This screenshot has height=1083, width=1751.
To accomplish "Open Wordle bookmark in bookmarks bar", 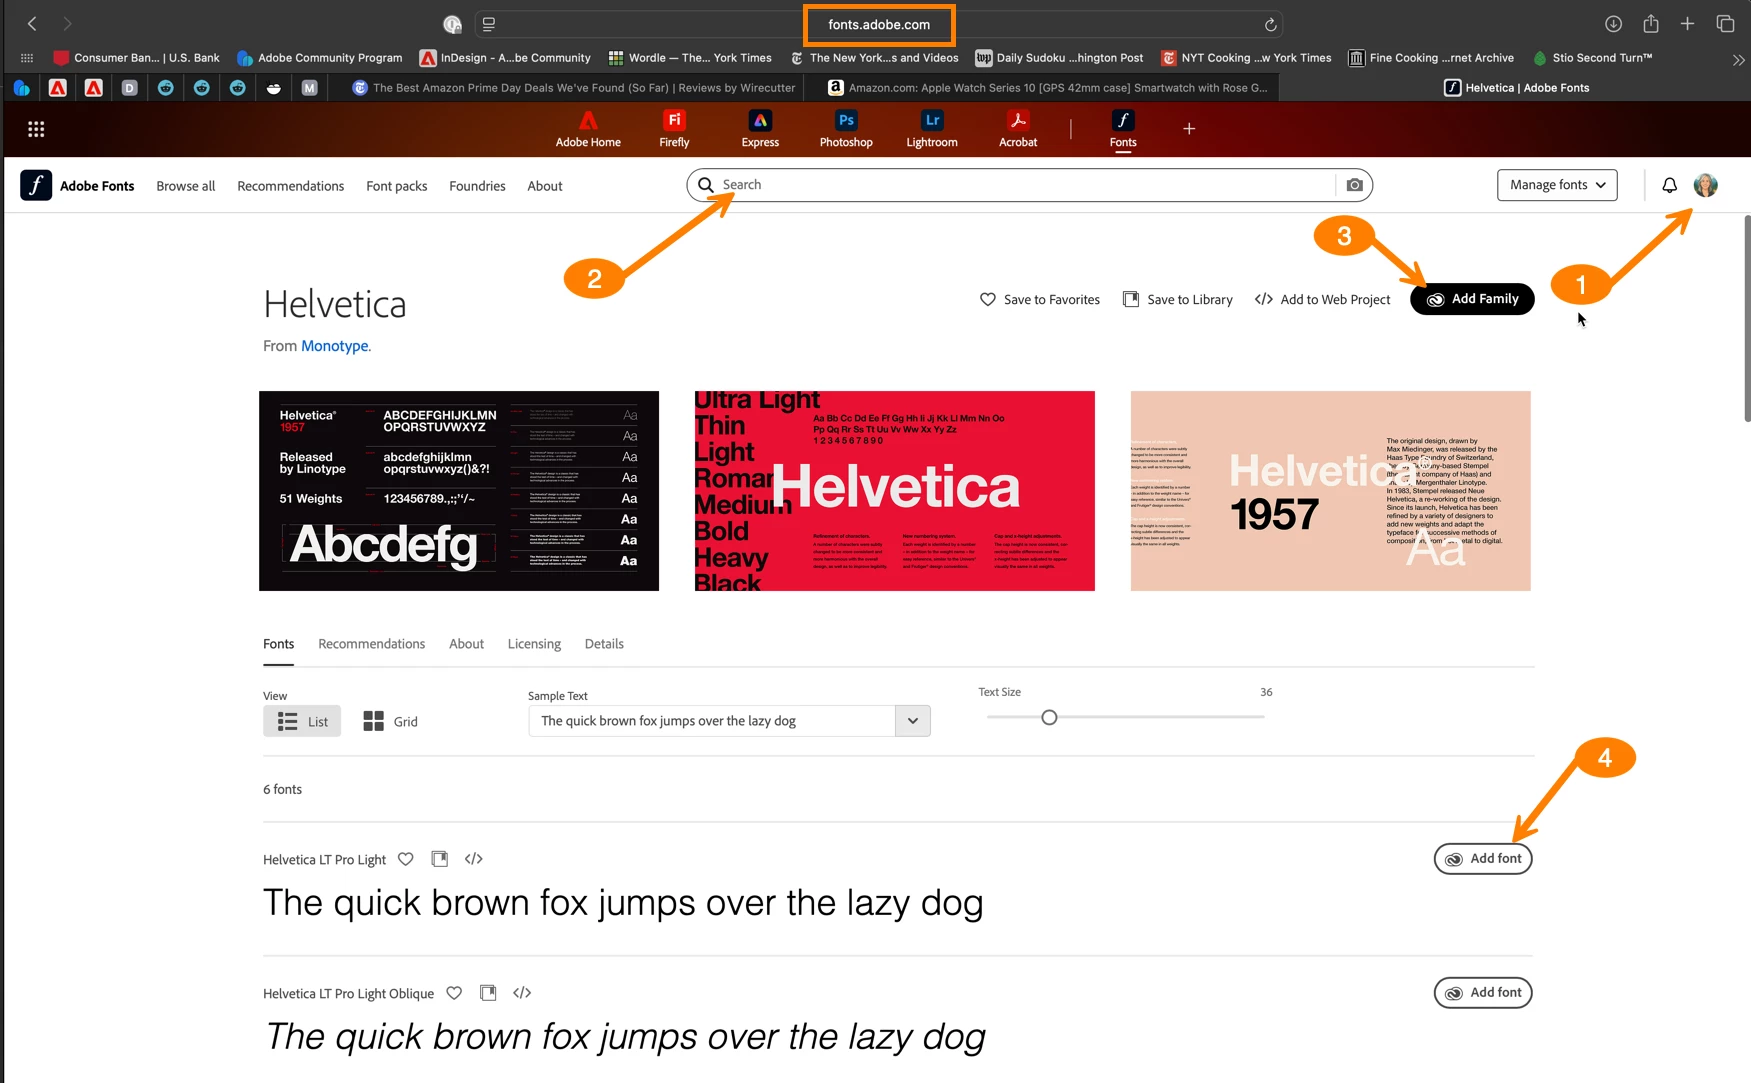I will (x=690, y=58).
